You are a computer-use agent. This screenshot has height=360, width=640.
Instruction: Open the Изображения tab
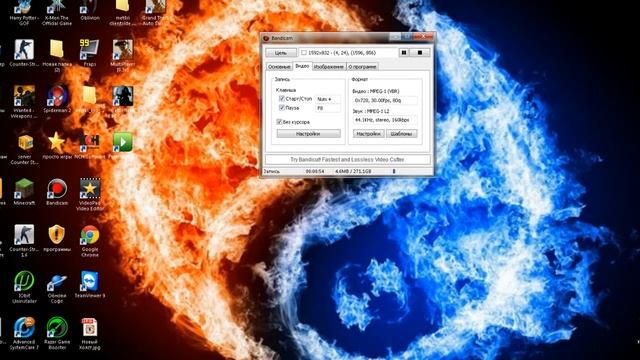coord(329,67)
